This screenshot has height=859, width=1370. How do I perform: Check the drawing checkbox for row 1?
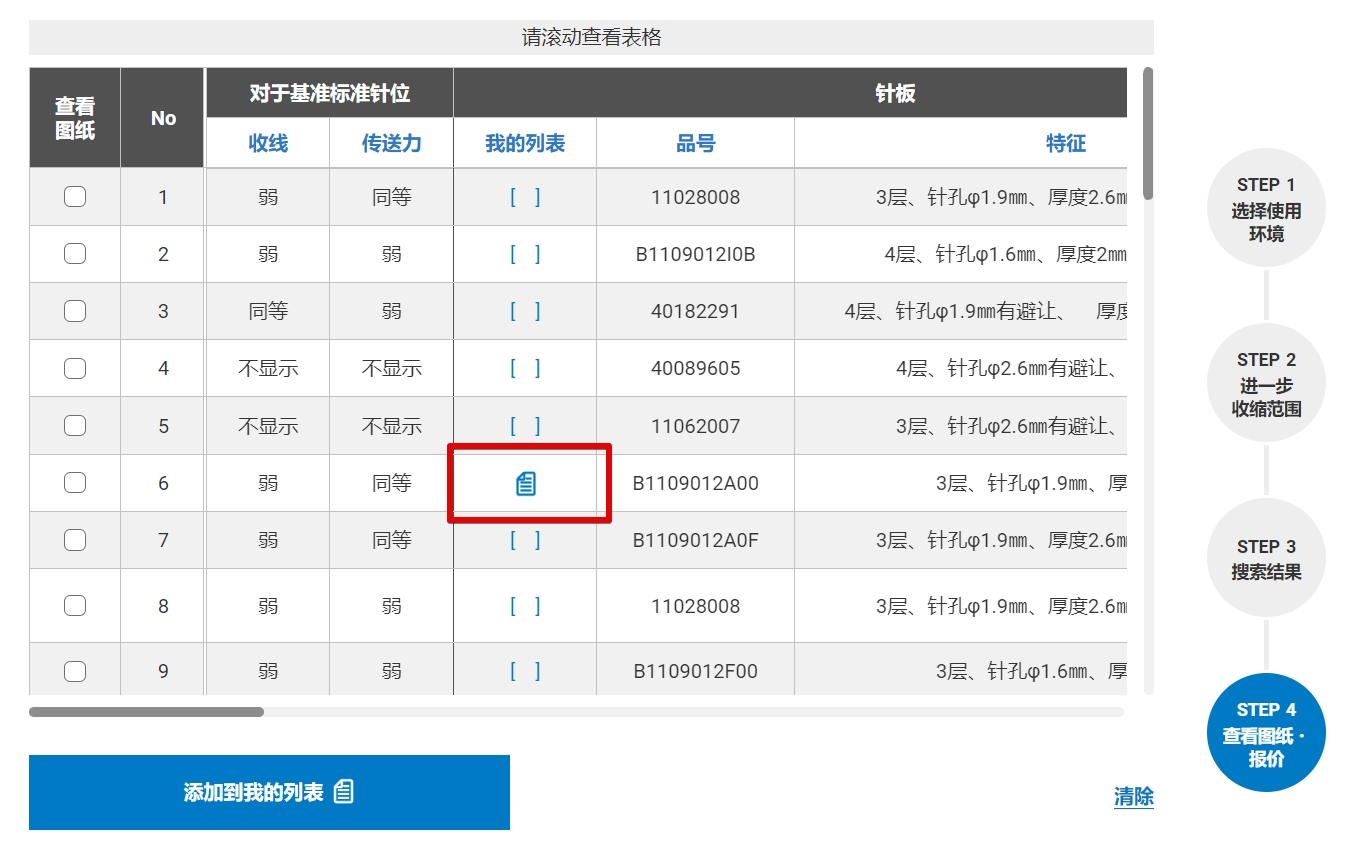(75, 197)
